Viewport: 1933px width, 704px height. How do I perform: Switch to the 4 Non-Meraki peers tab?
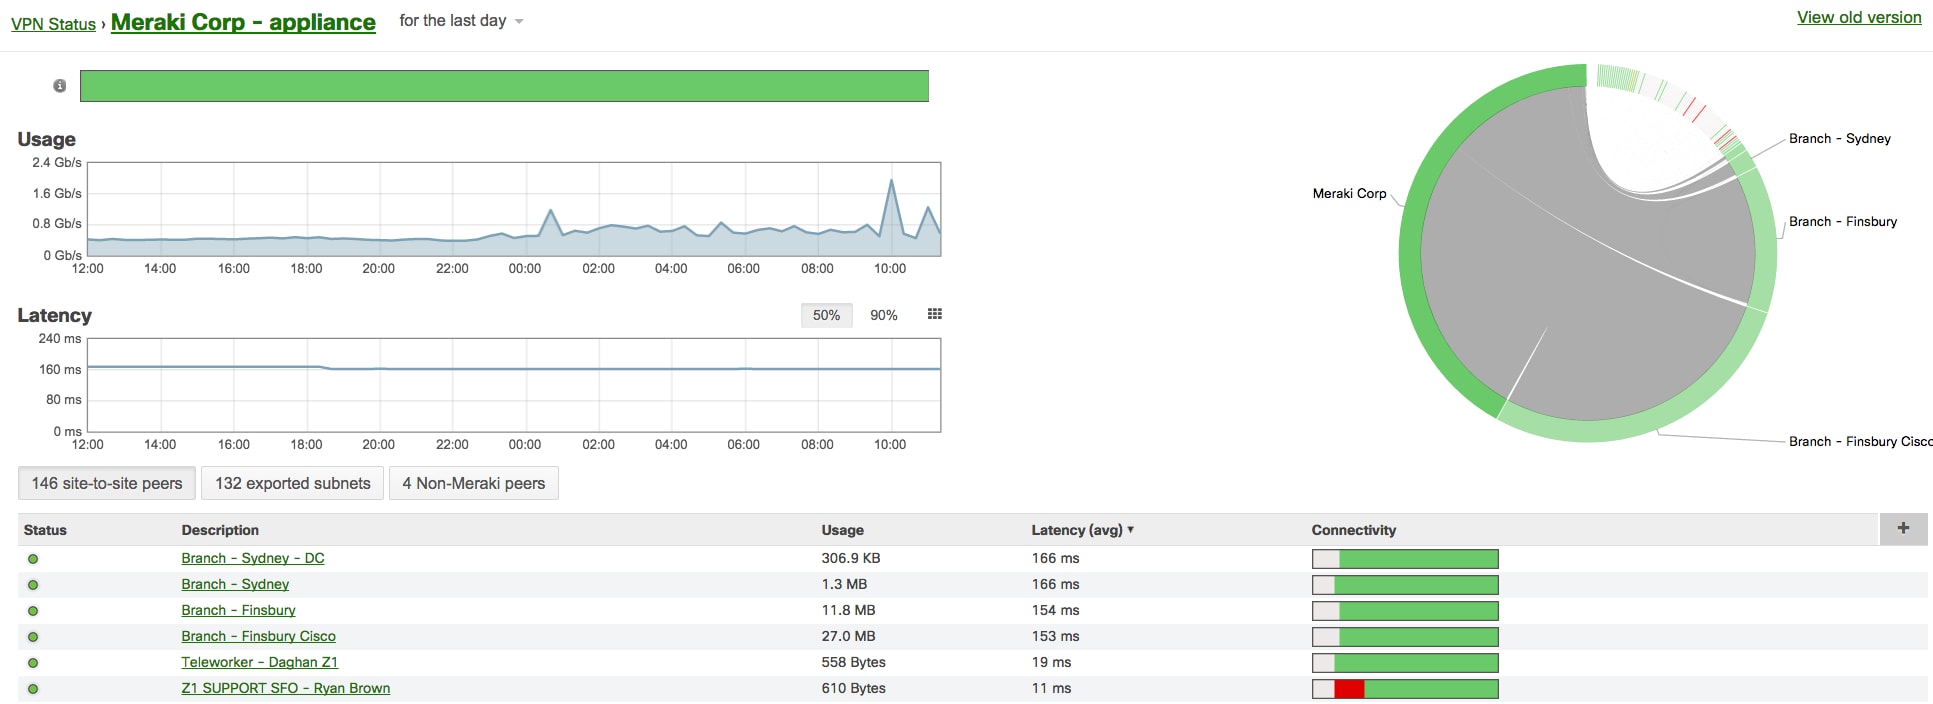click(474, 483)
